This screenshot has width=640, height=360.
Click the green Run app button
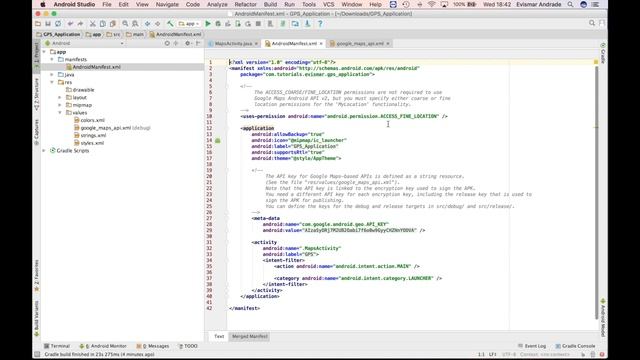tap(208, 24)
